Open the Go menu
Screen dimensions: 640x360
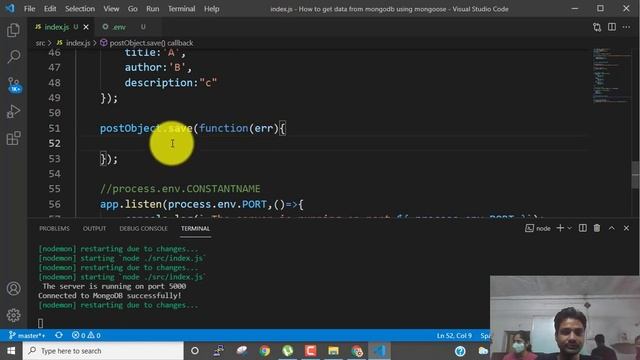(x=133, y=9)
